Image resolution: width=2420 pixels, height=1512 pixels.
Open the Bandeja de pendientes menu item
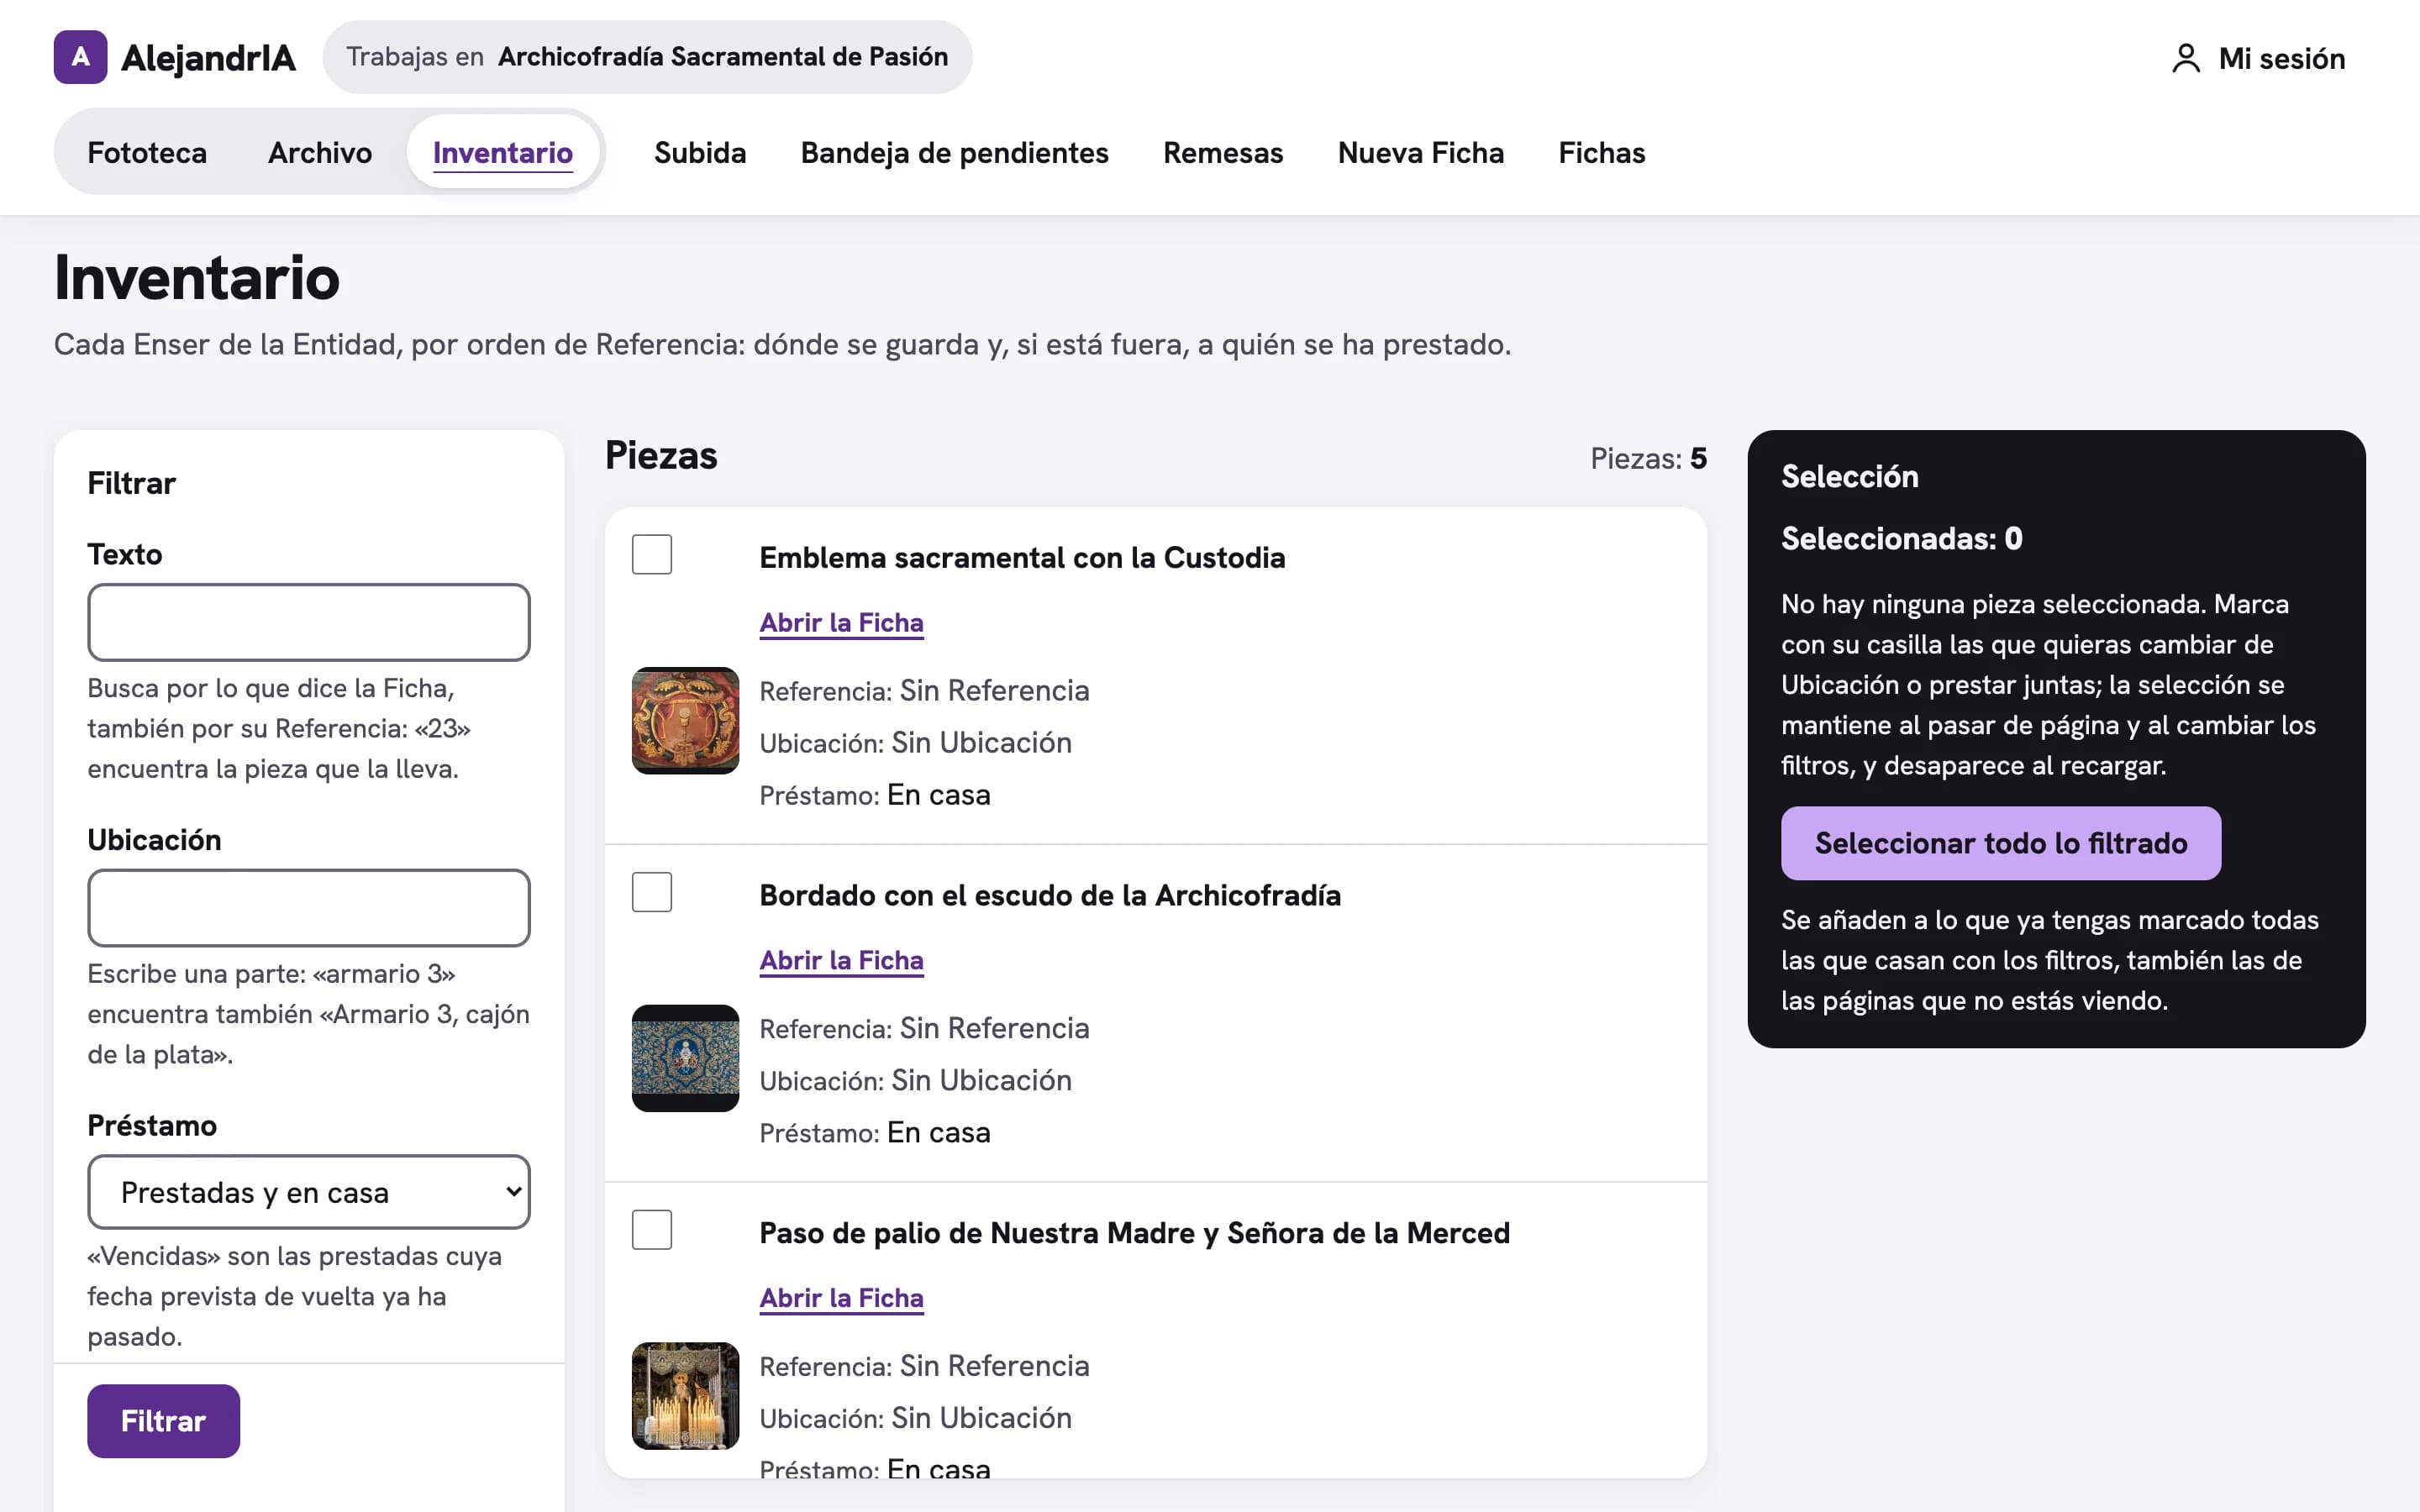pos(954,152)
